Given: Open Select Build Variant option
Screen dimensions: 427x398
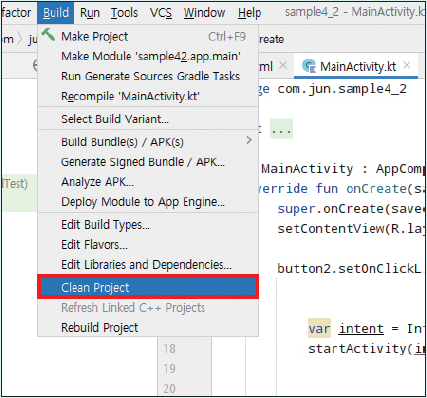Looking at the screenshot, I should [x=148, y=119].
